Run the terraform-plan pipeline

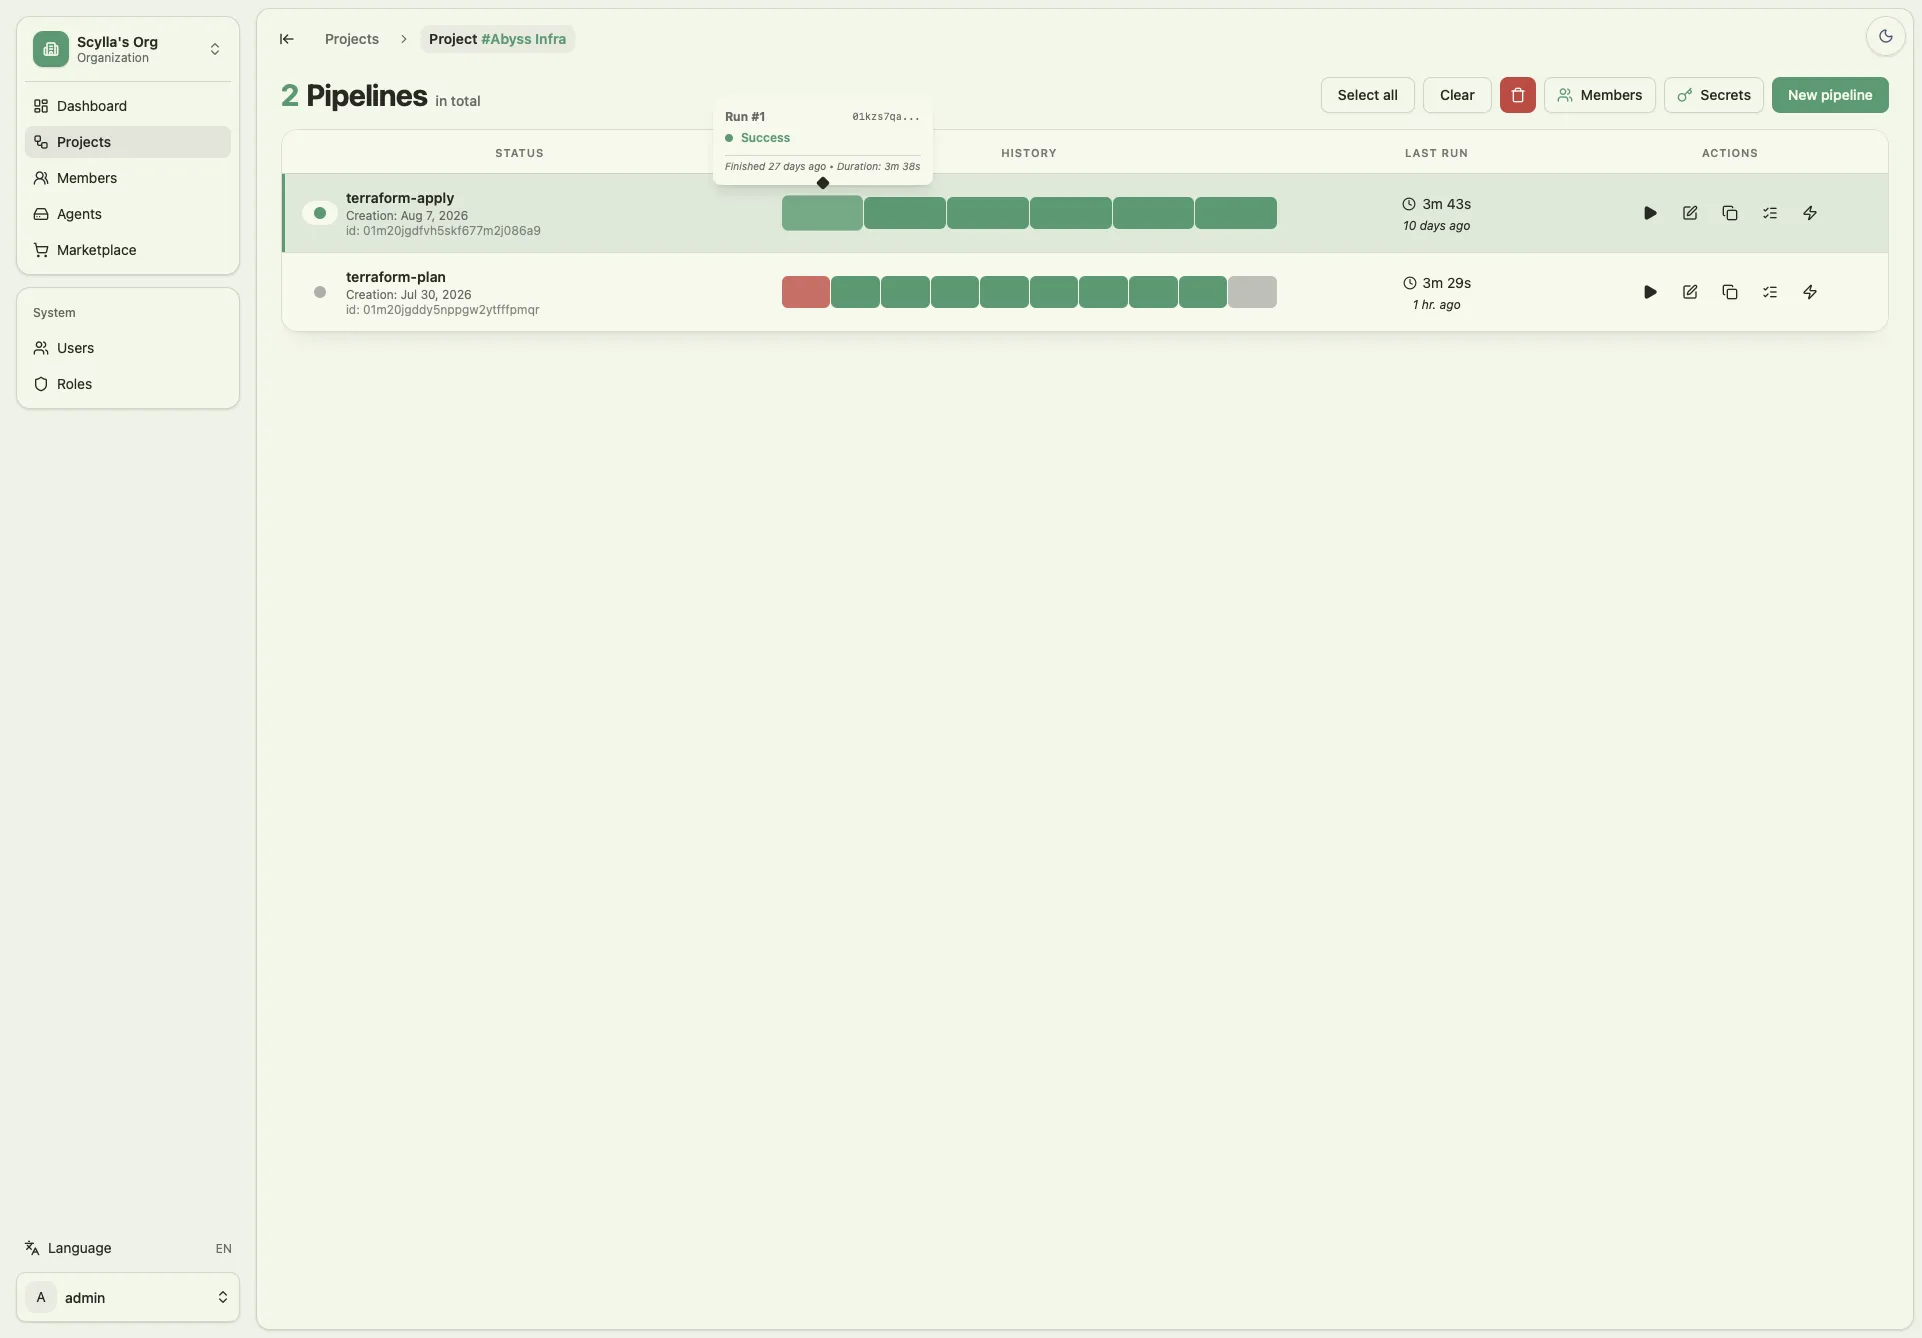(x=1650, y=292)
